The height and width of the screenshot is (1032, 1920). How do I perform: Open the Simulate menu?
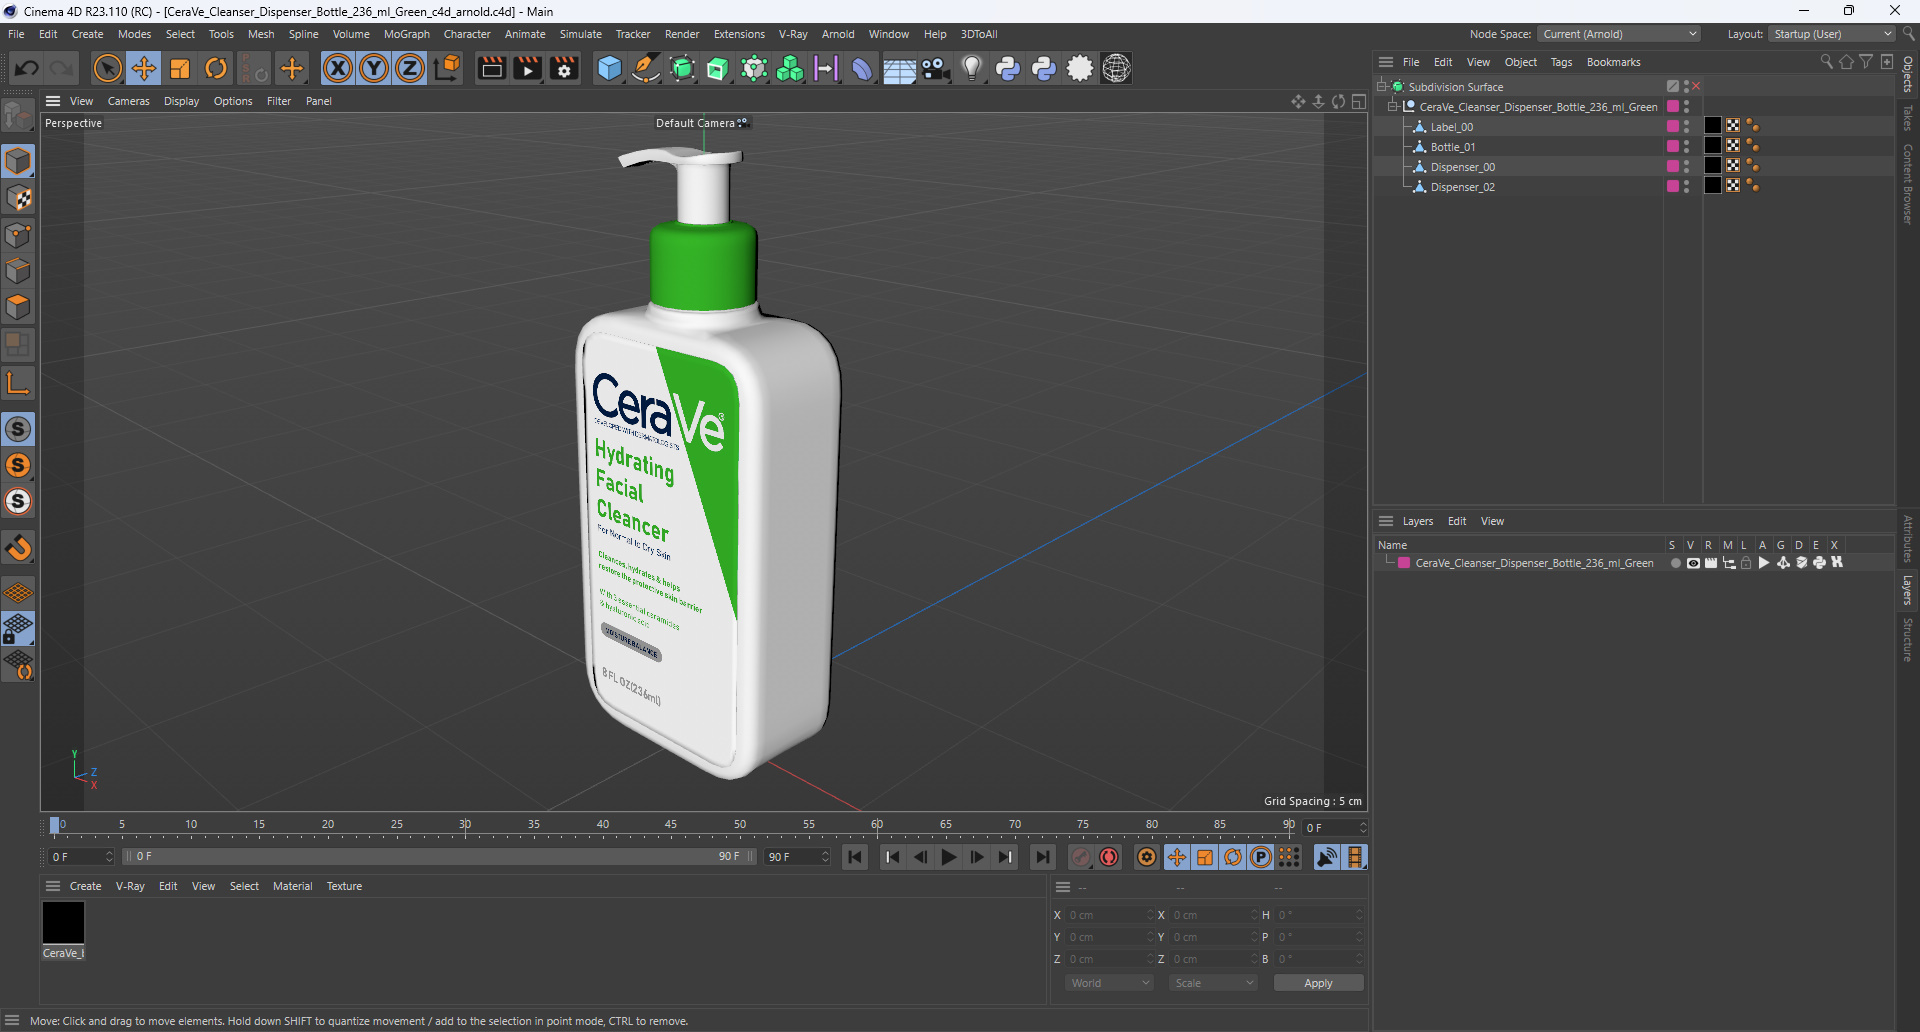(580, 34)
